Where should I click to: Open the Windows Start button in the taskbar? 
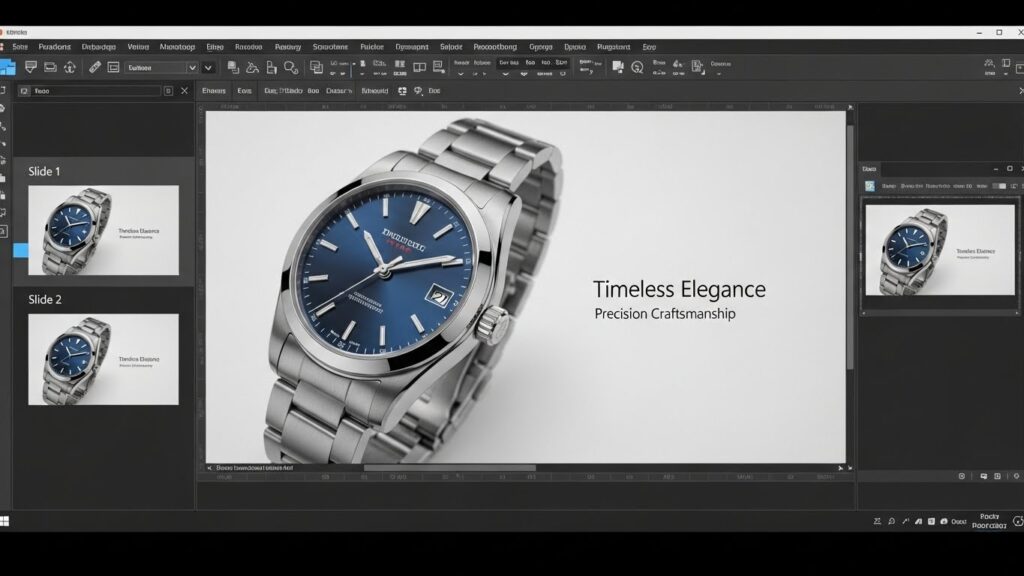[x=5, y=521]
